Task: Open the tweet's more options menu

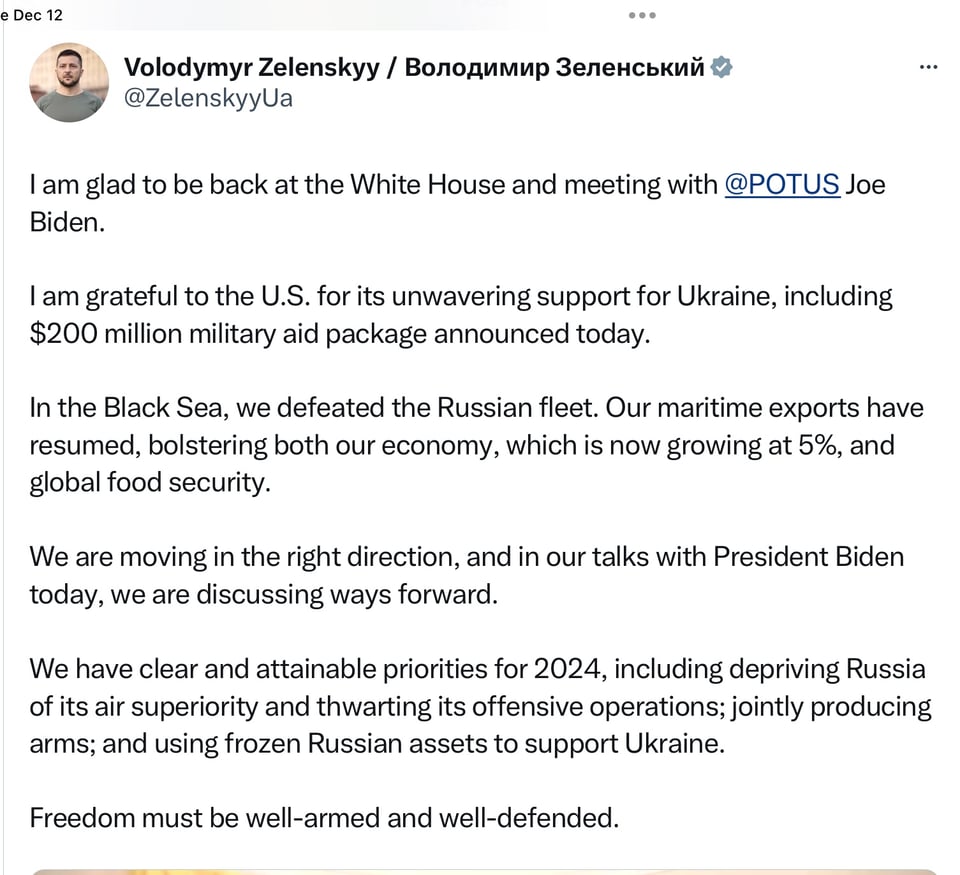Action: pos(928,68)
